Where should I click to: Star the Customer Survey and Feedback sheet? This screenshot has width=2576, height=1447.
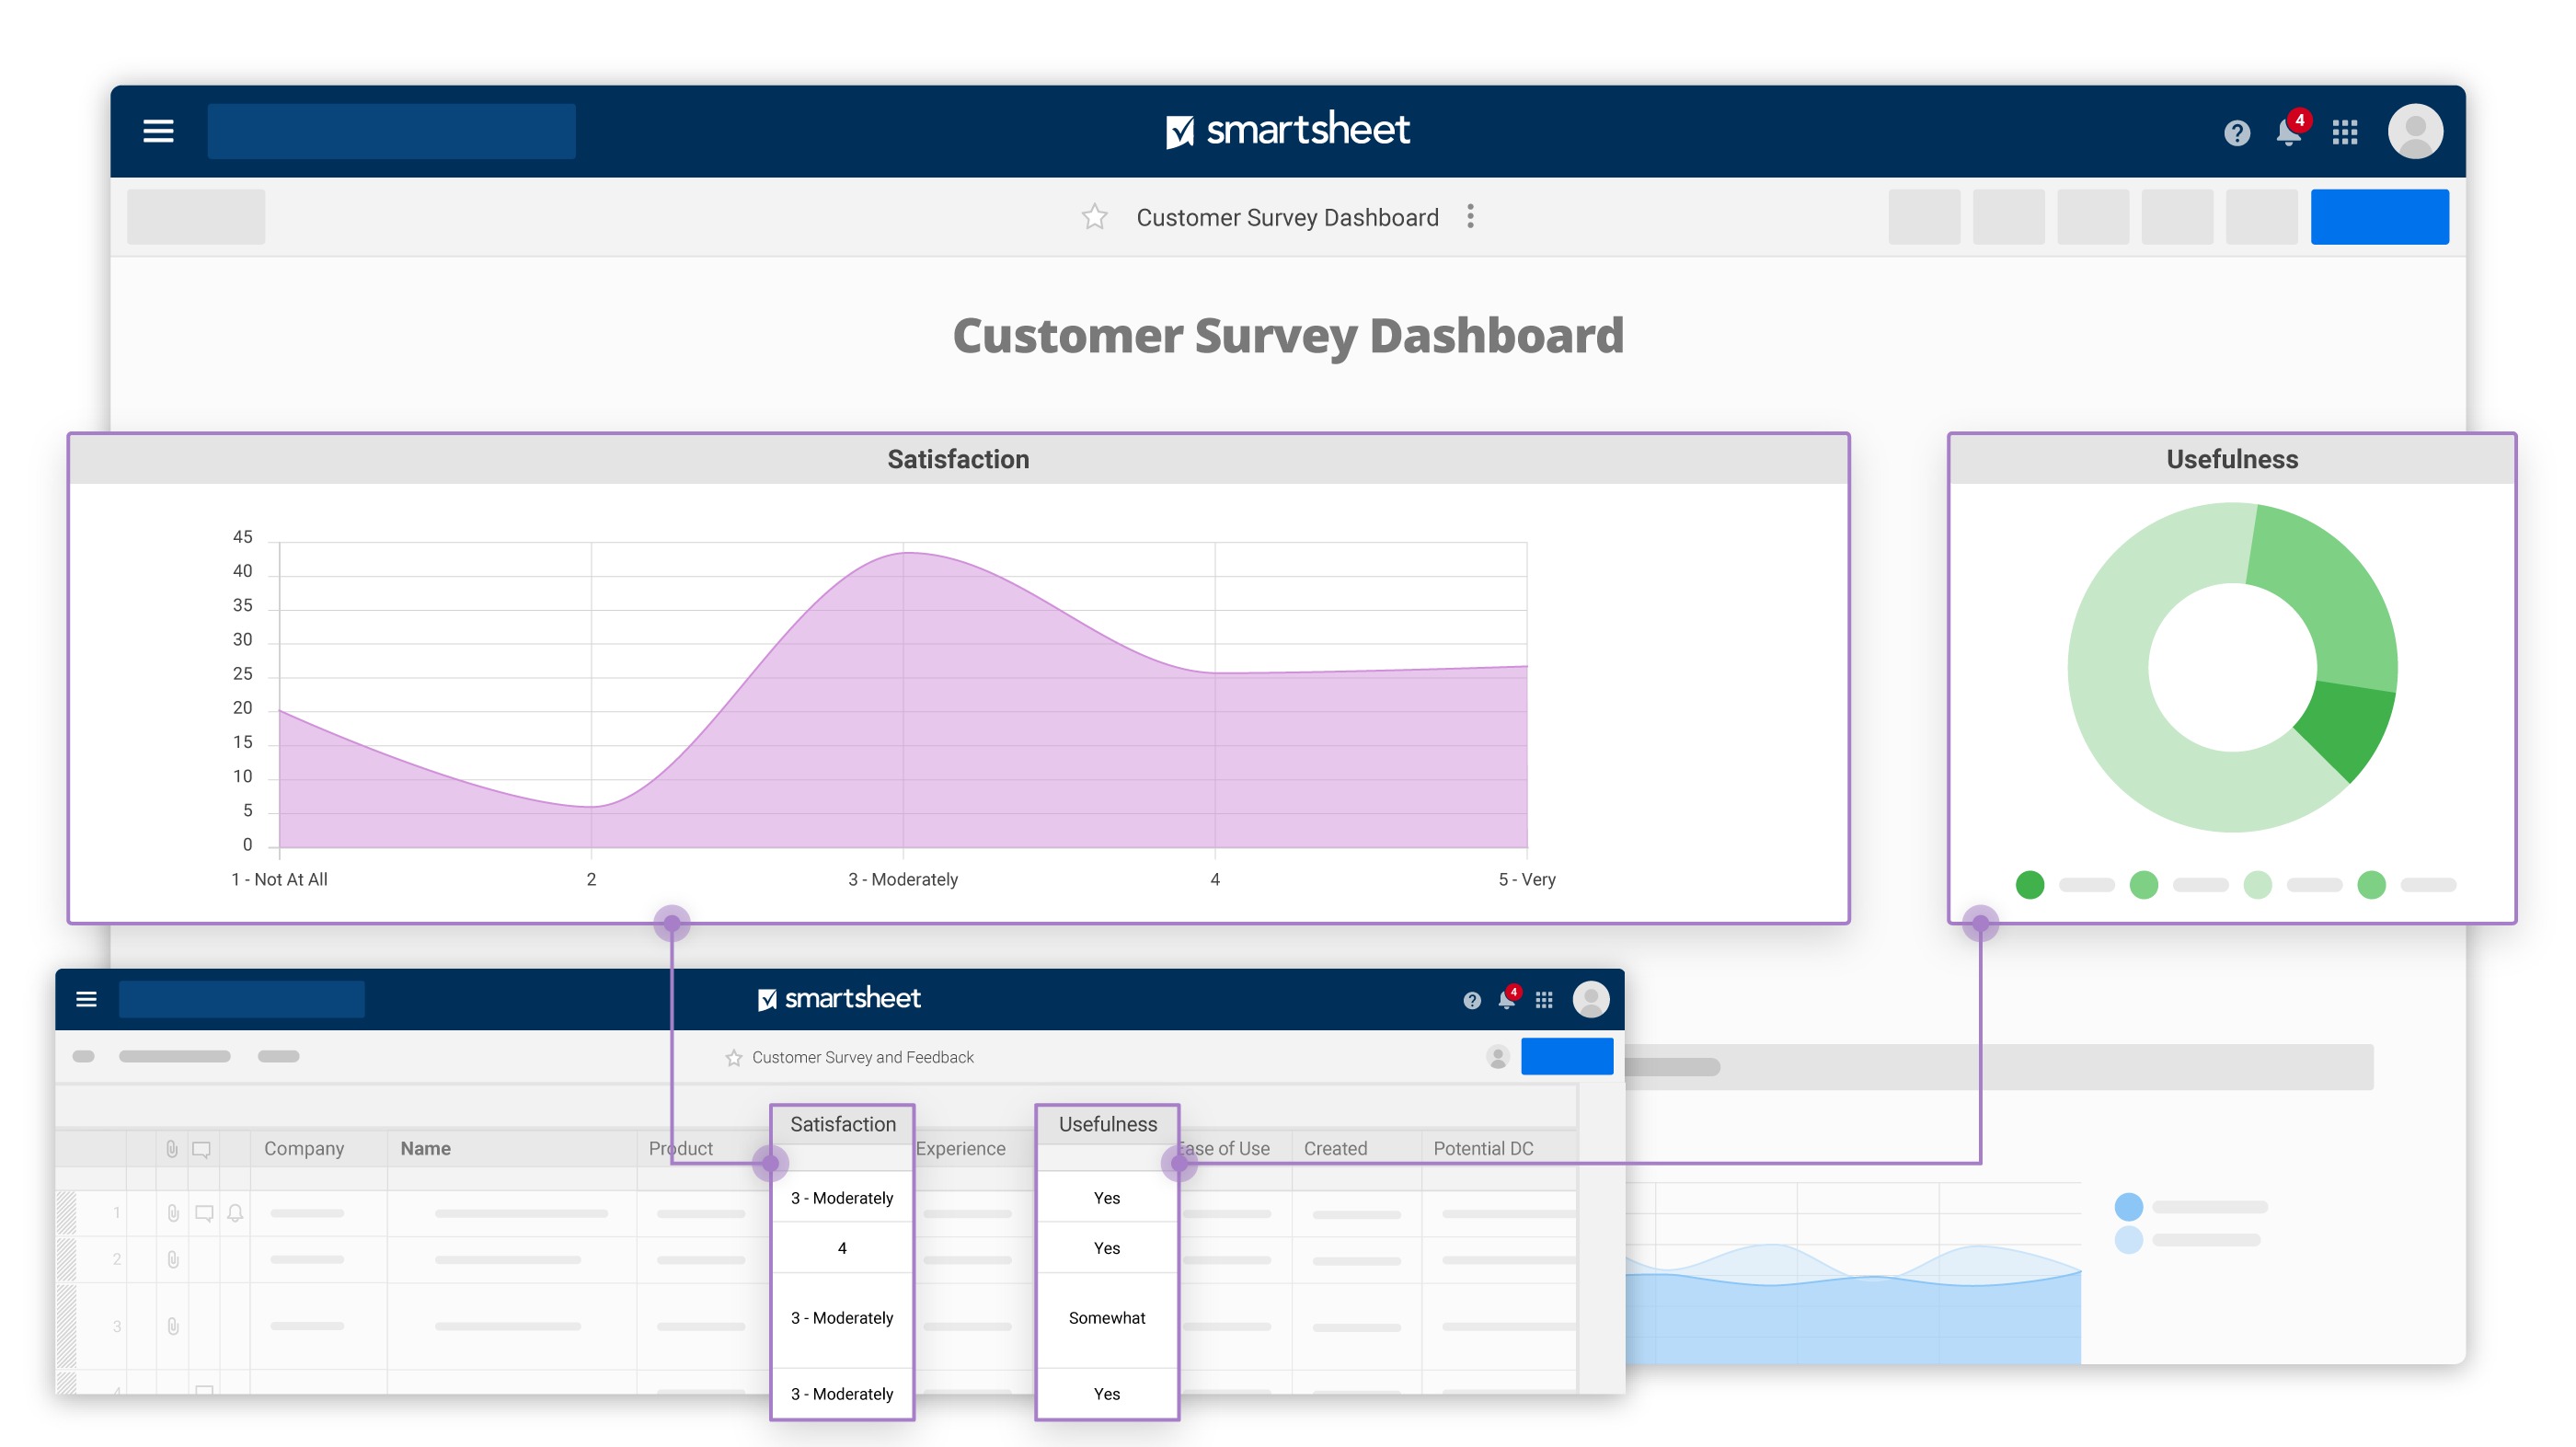[734, 1058]
